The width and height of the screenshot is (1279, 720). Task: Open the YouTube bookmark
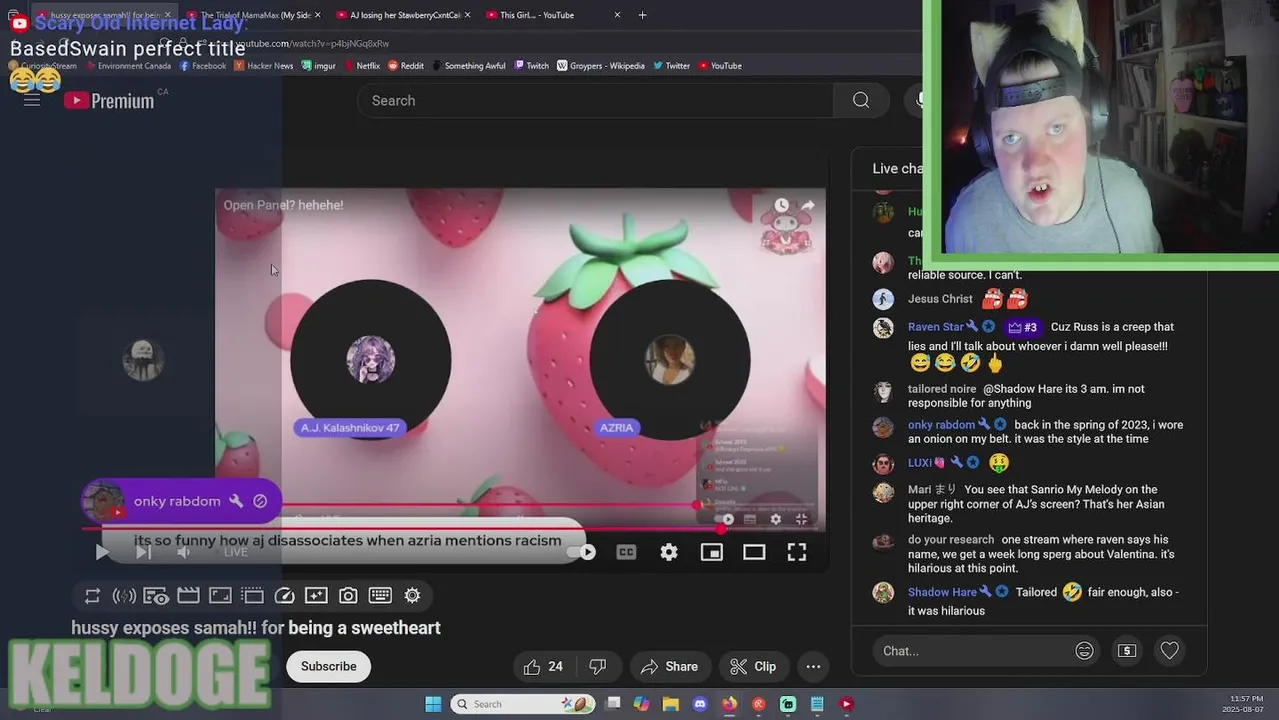(x=721, y=66)
